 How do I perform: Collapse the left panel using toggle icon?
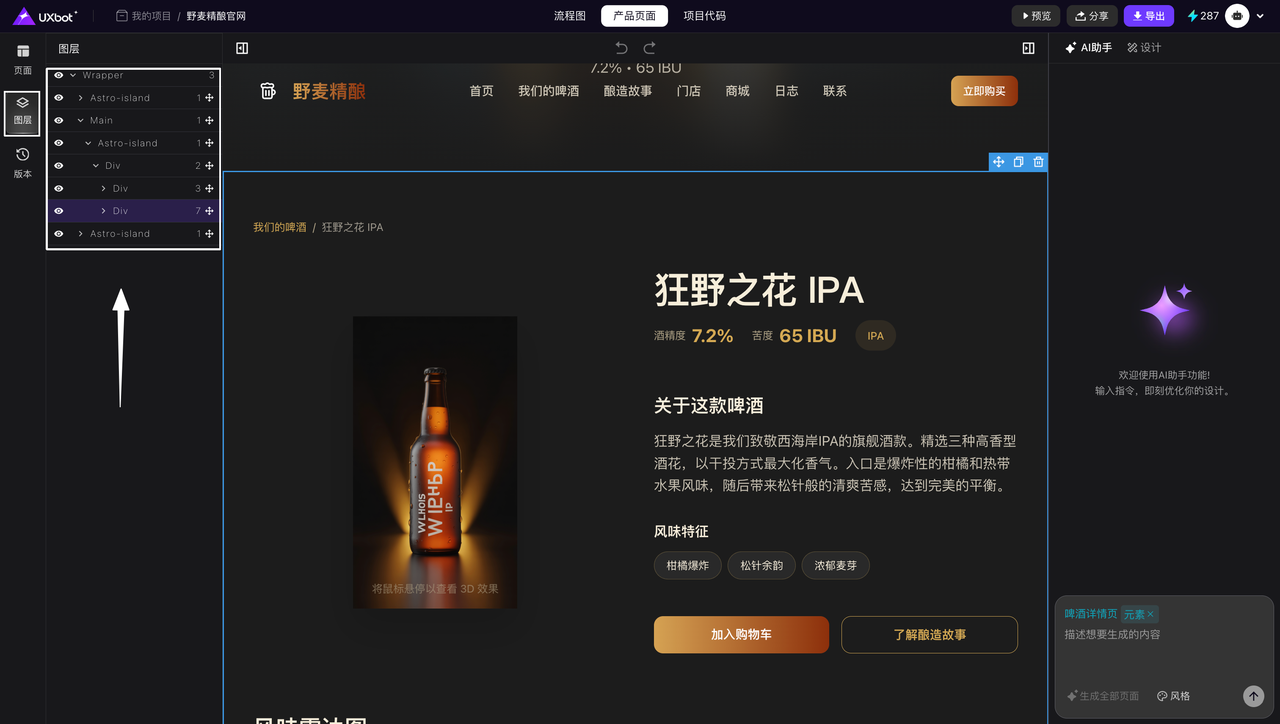(x=242, y=48)
